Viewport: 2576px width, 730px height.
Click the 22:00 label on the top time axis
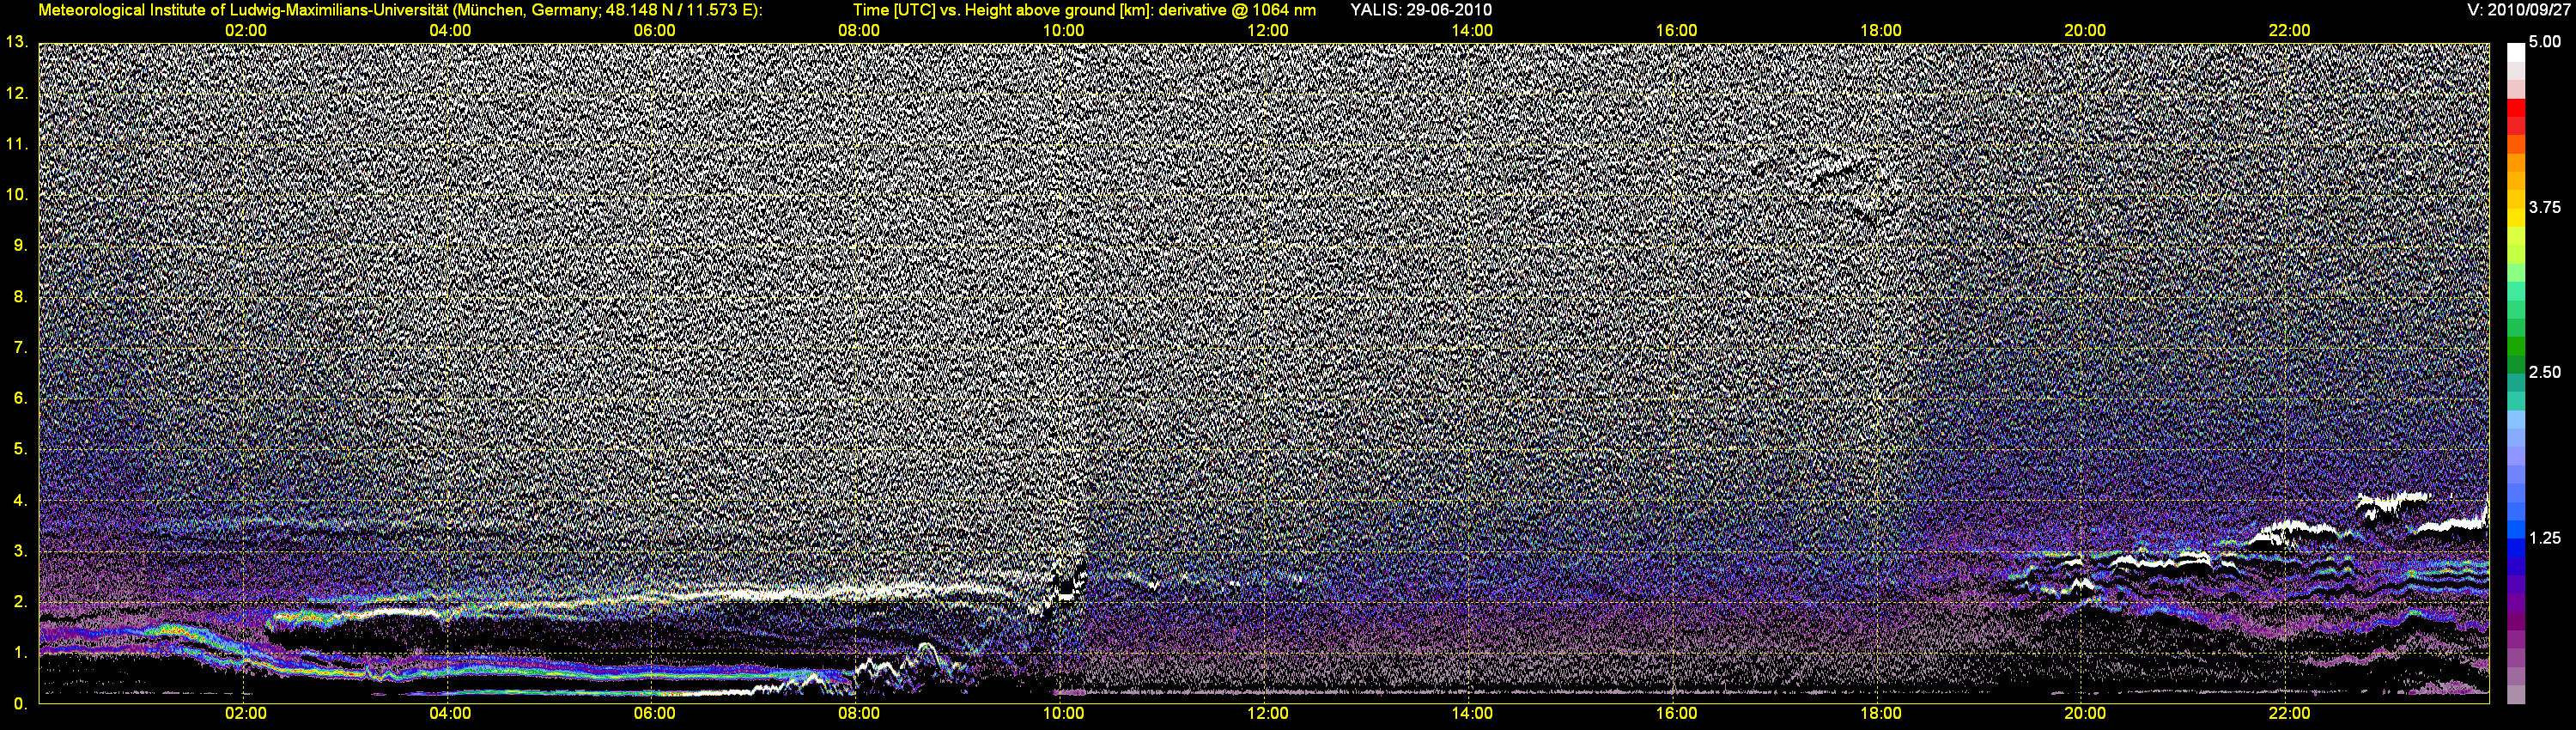click(2289, 31)
